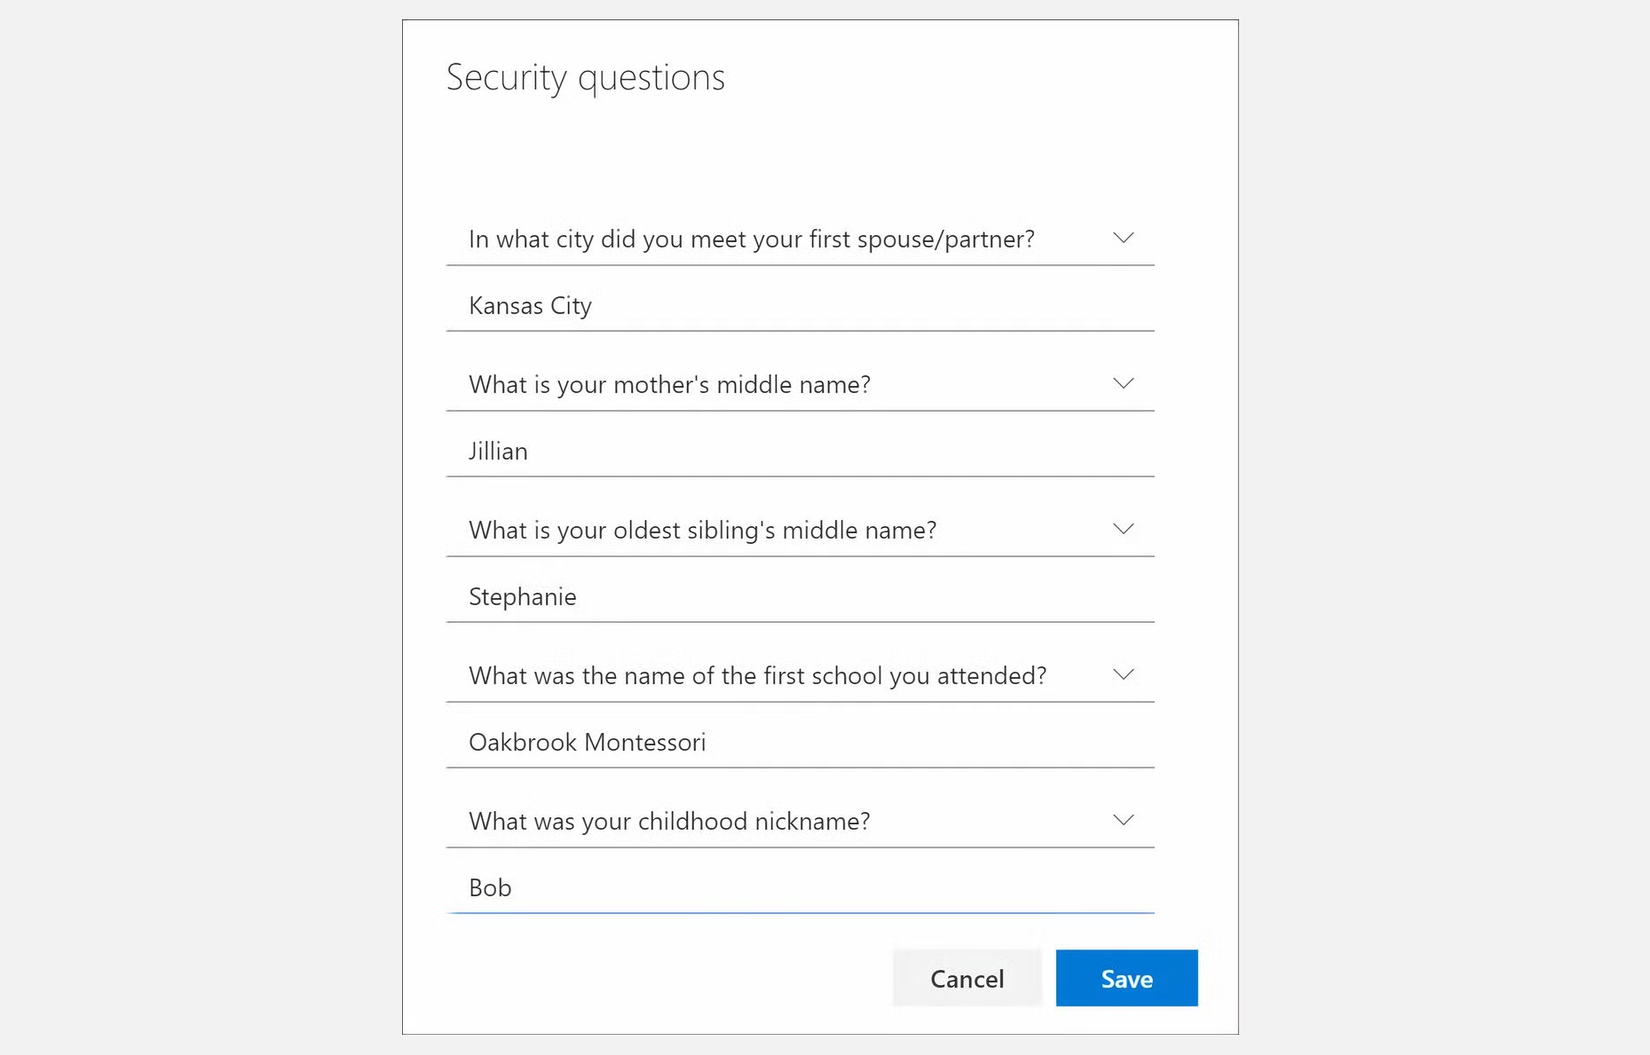Screen dimensions: 1650x1055
Task: Click the Jillian answer field
Action: (800, 450)
